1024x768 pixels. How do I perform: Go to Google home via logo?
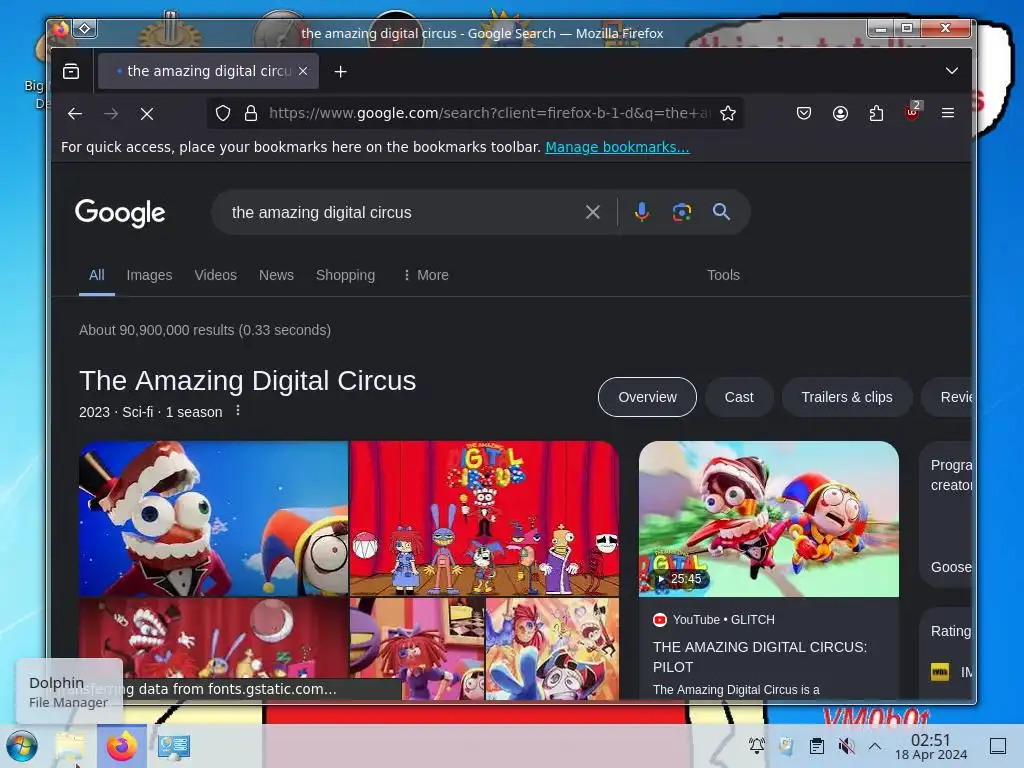click(120, 213)
